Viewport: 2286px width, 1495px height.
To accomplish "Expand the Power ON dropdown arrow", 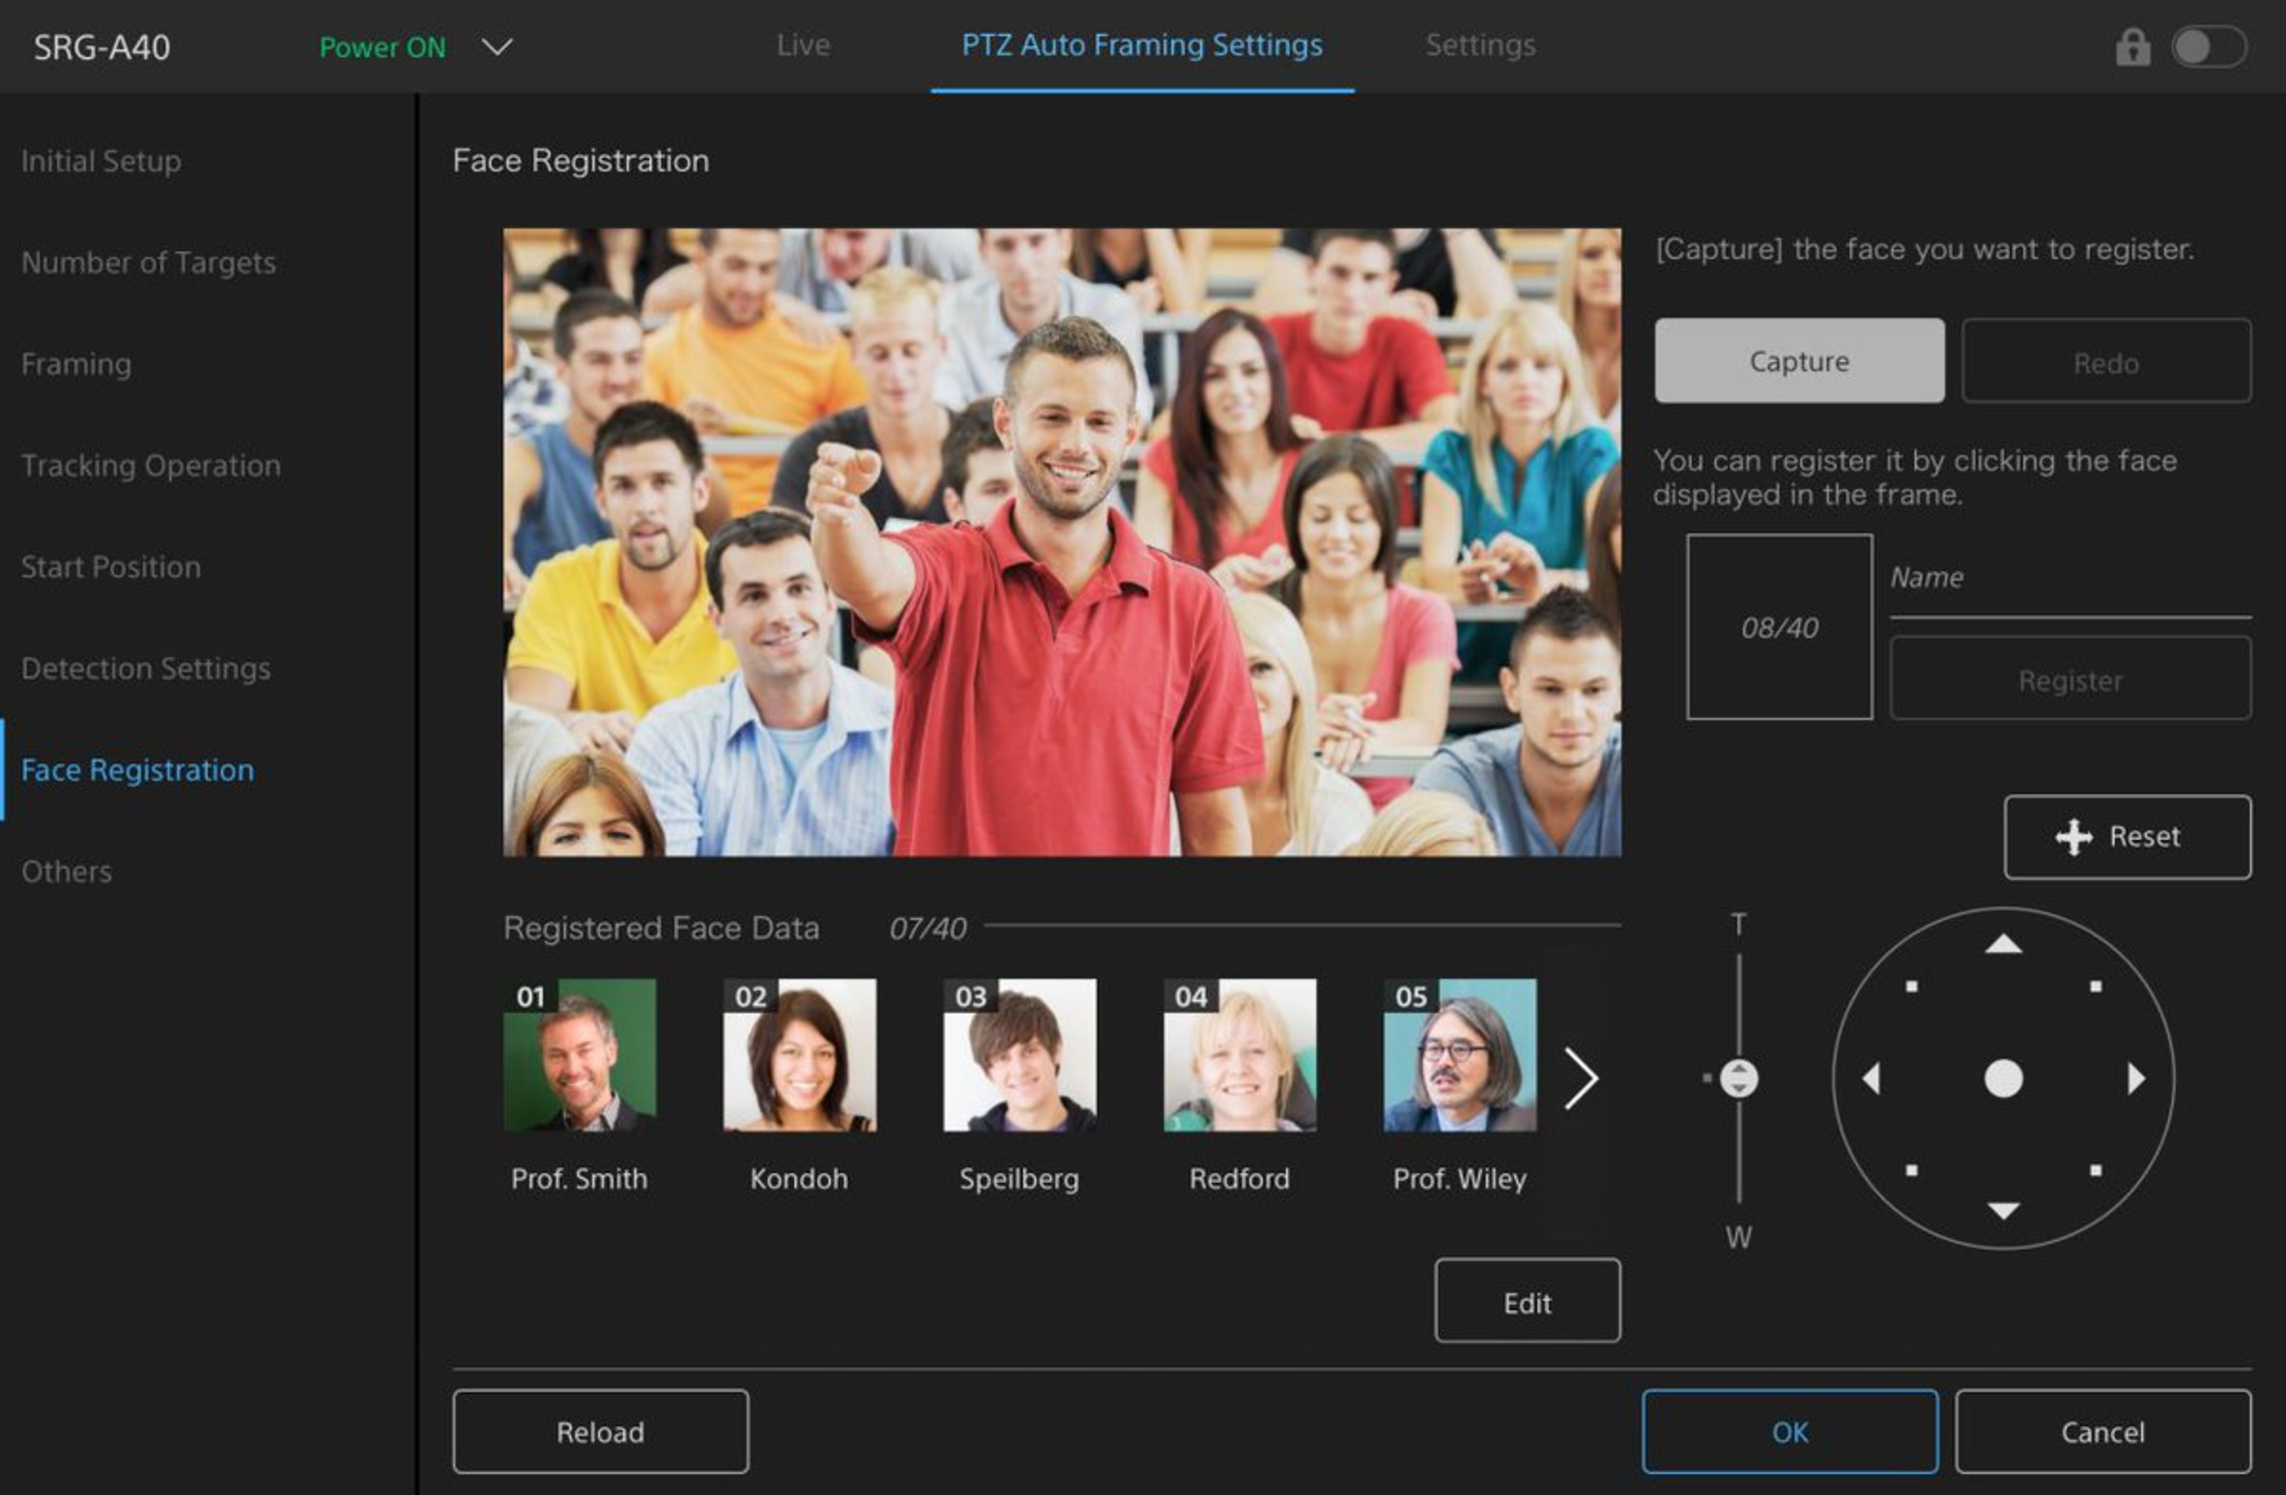I will pyautogui.click(x=497, y=47).
